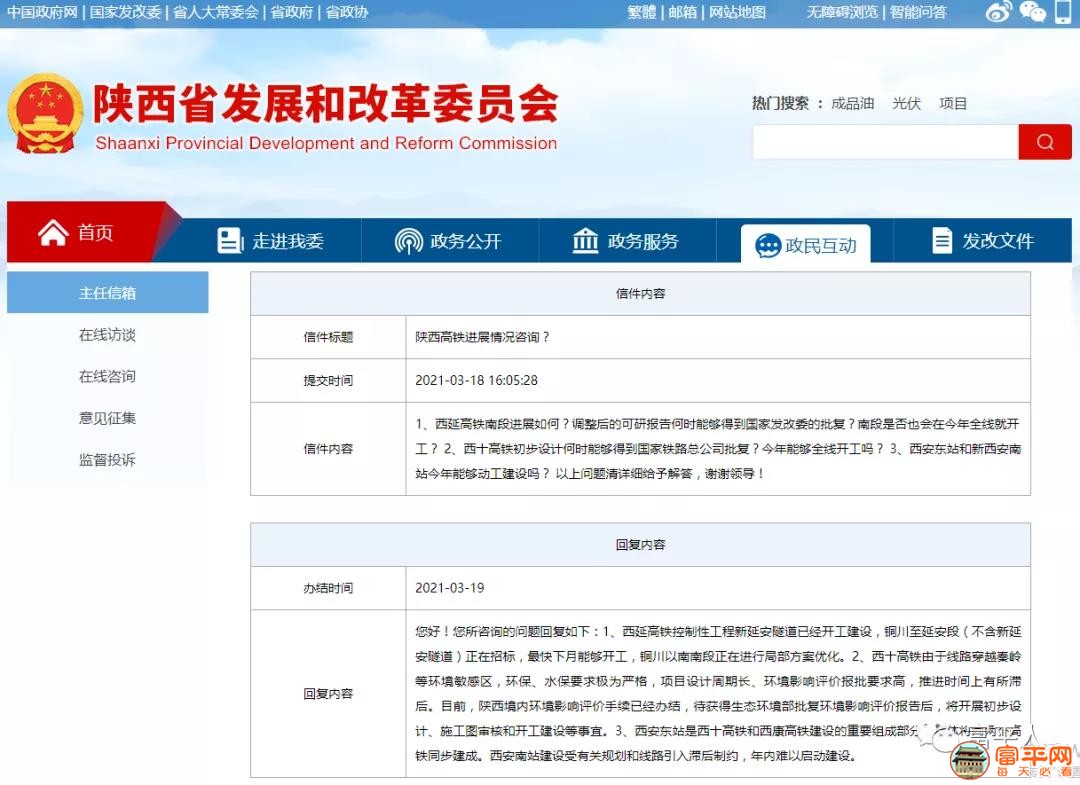The width and height of the screenshot is (1080, 785).
Task: Open the 发改文件 navigation tab
Action: tap(983, 241)
